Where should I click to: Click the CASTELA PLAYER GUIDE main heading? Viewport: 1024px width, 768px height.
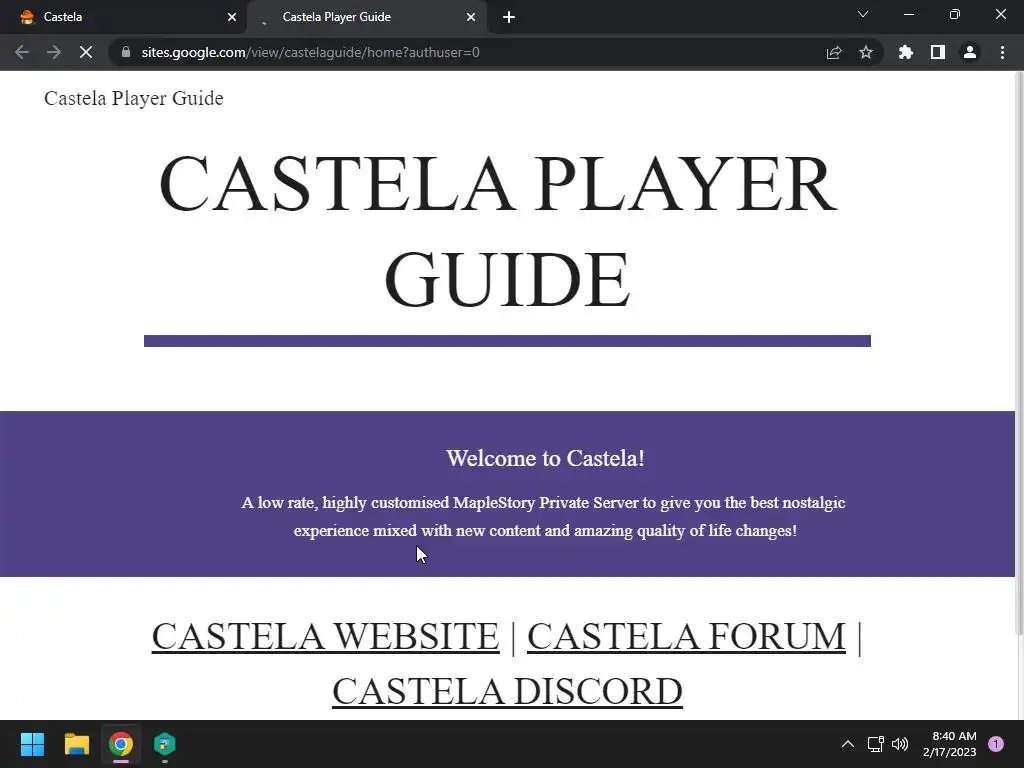click(498, 231)
